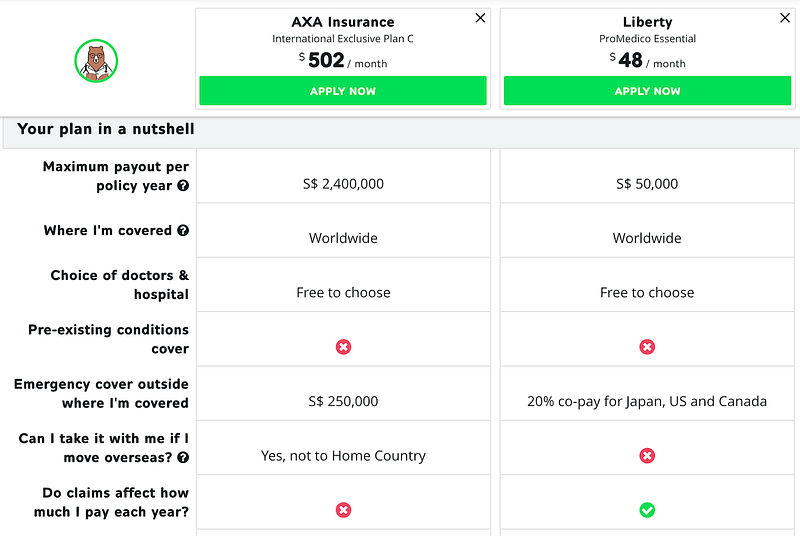Click Liberty's red cross for moving overseas
Screen dimensions: 800x536
tap(647, 456)
